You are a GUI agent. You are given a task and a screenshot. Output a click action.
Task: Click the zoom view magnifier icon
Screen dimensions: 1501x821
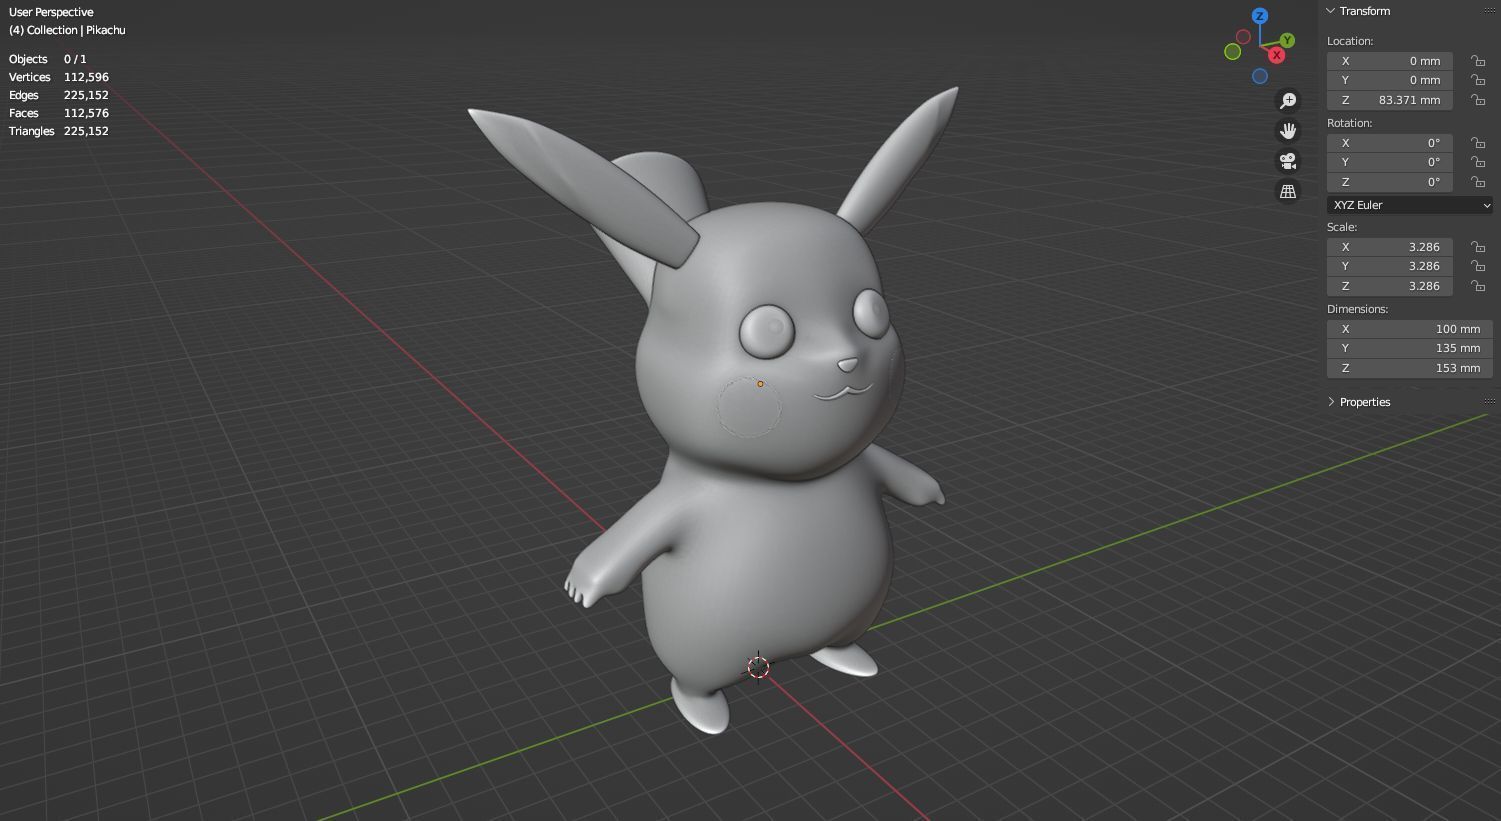pos(1288,101)
